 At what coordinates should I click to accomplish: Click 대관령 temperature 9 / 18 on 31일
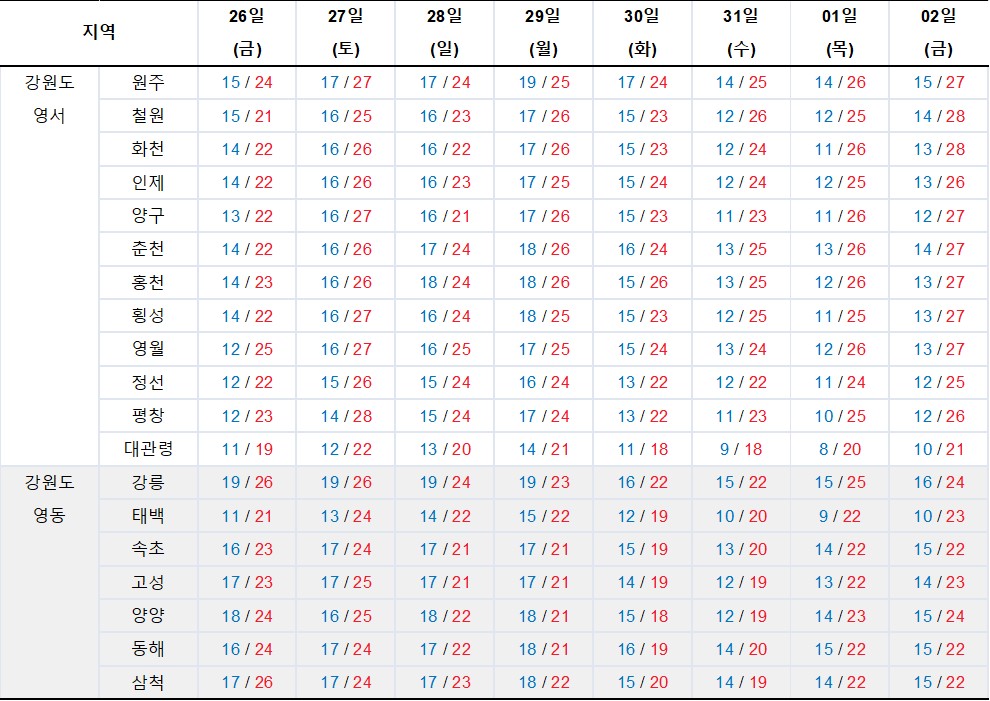[x=741, y=449]
